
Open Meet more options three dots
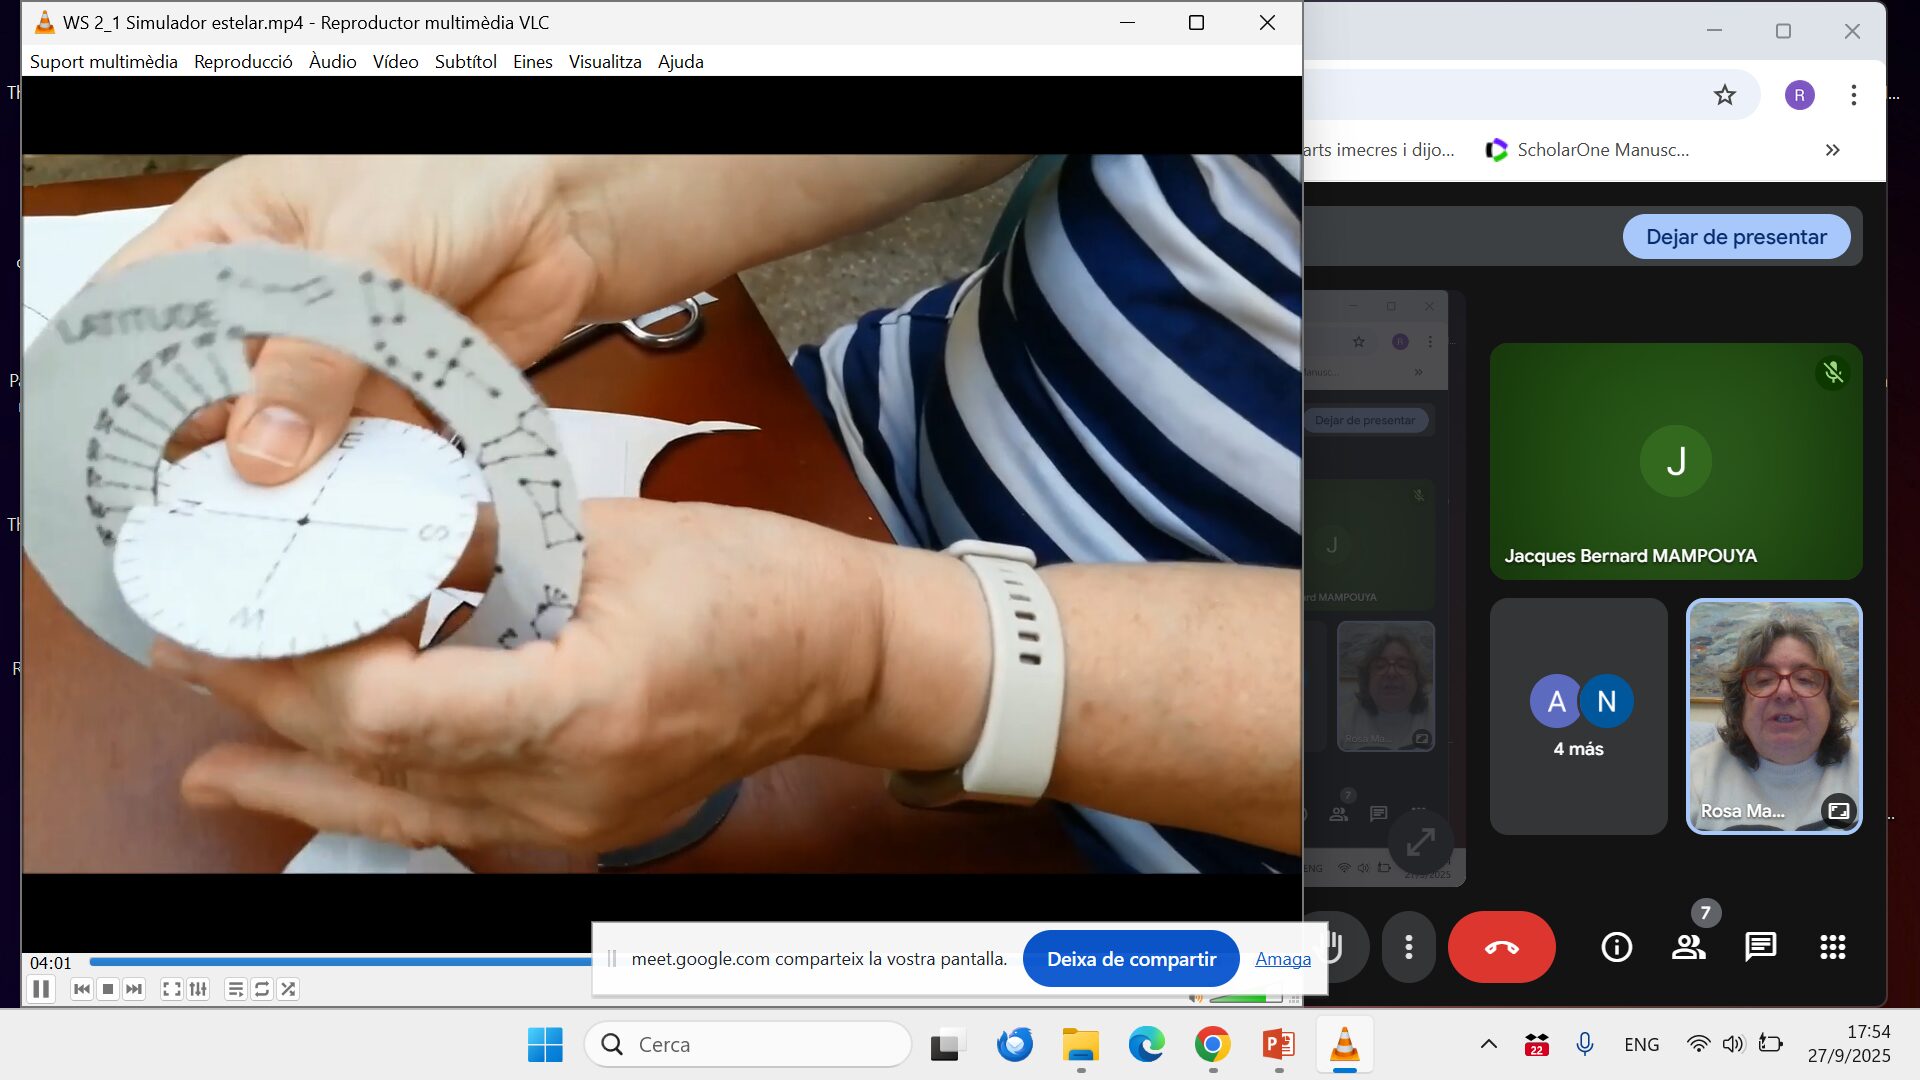(1408, 947)
